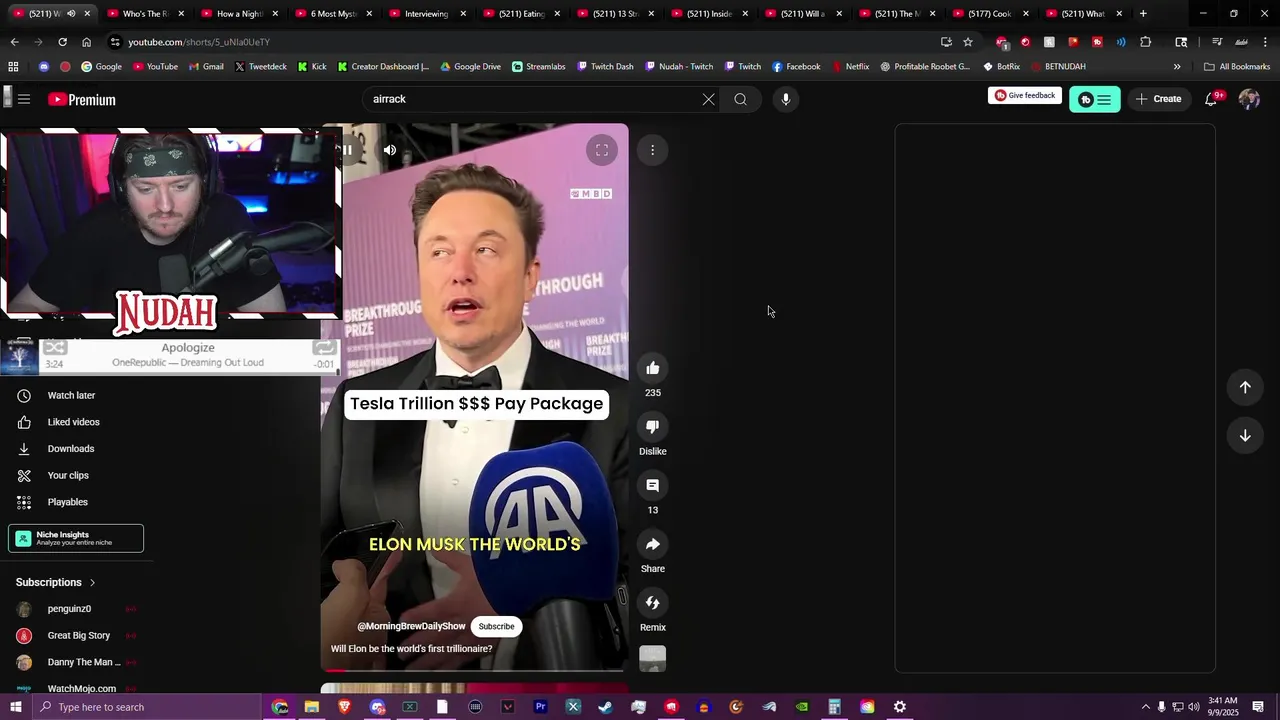Click the search magnifier button
The height and width of the screenshot is (720, 1280).
(x=740, y=99)
